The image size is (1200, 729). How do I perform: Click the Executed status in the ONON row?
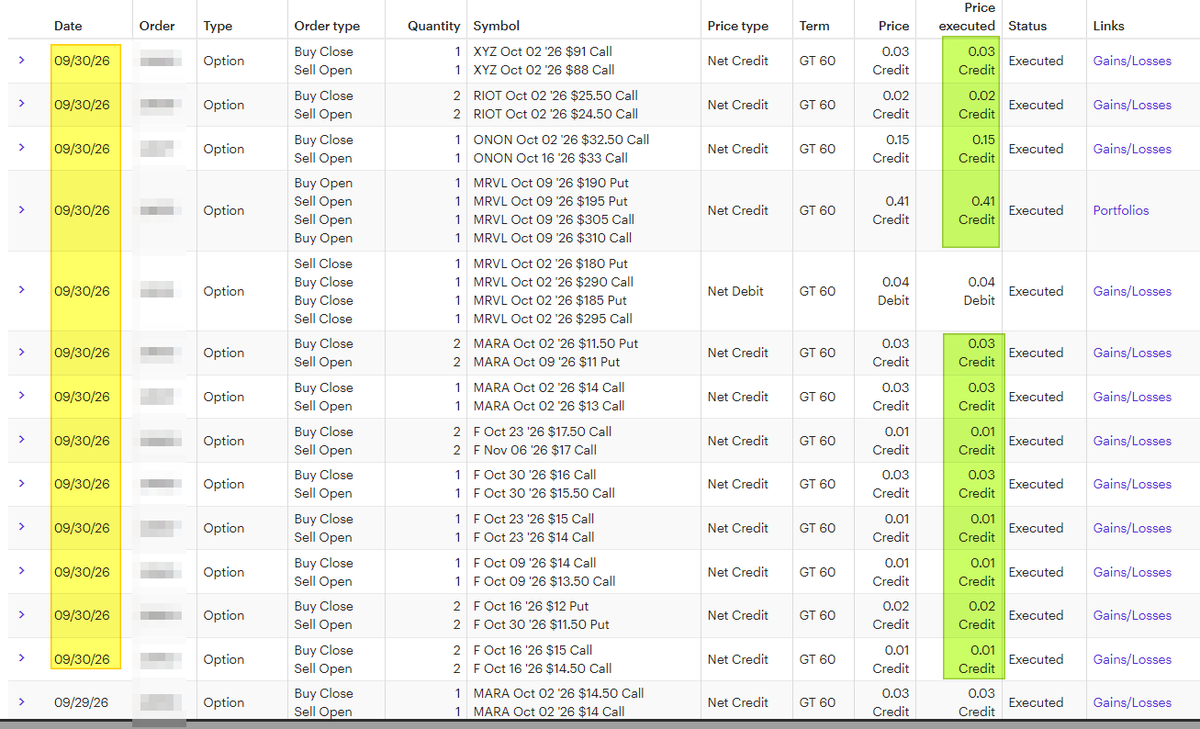pyautogui.click(x=1036, y=149)
